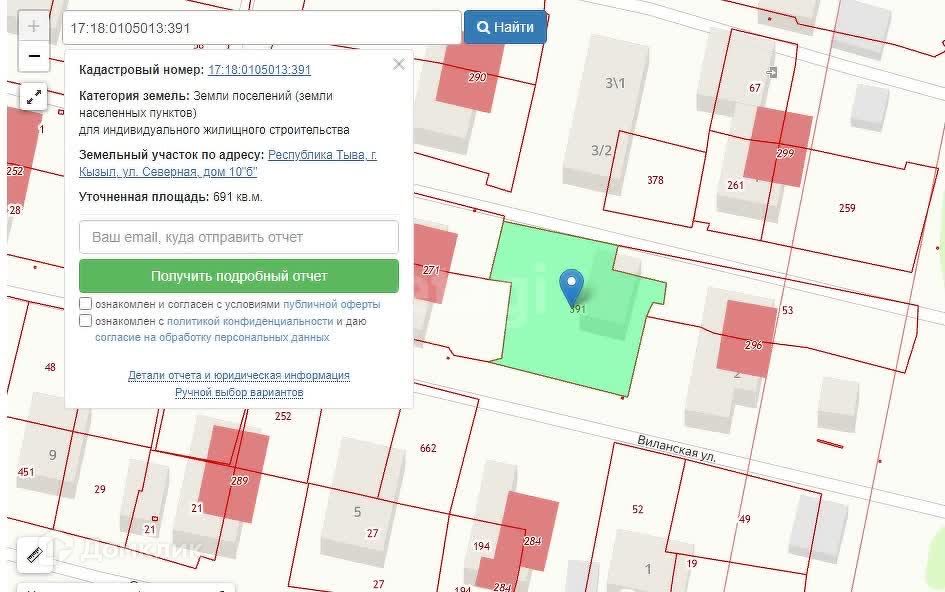Click the blue location marker pin
Viewport: 945px width, 592px height.
tap(571, 287)
